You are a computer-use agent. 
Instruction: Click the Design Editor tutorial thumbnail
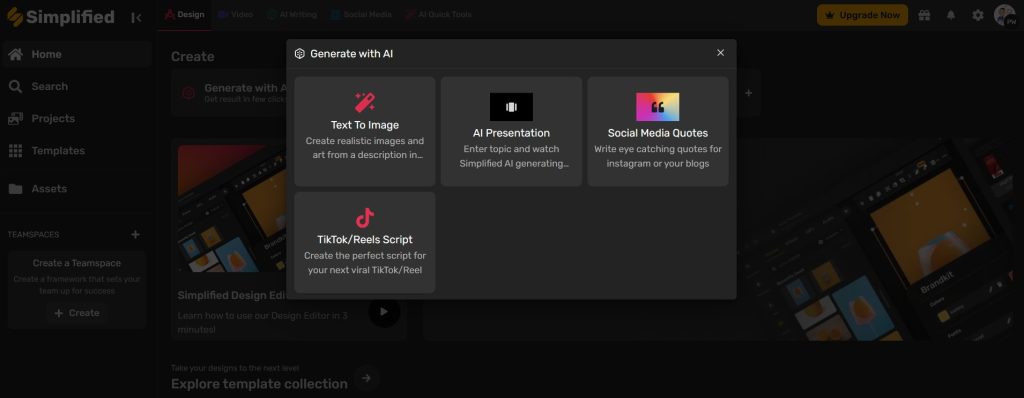[x=232, y=208]
